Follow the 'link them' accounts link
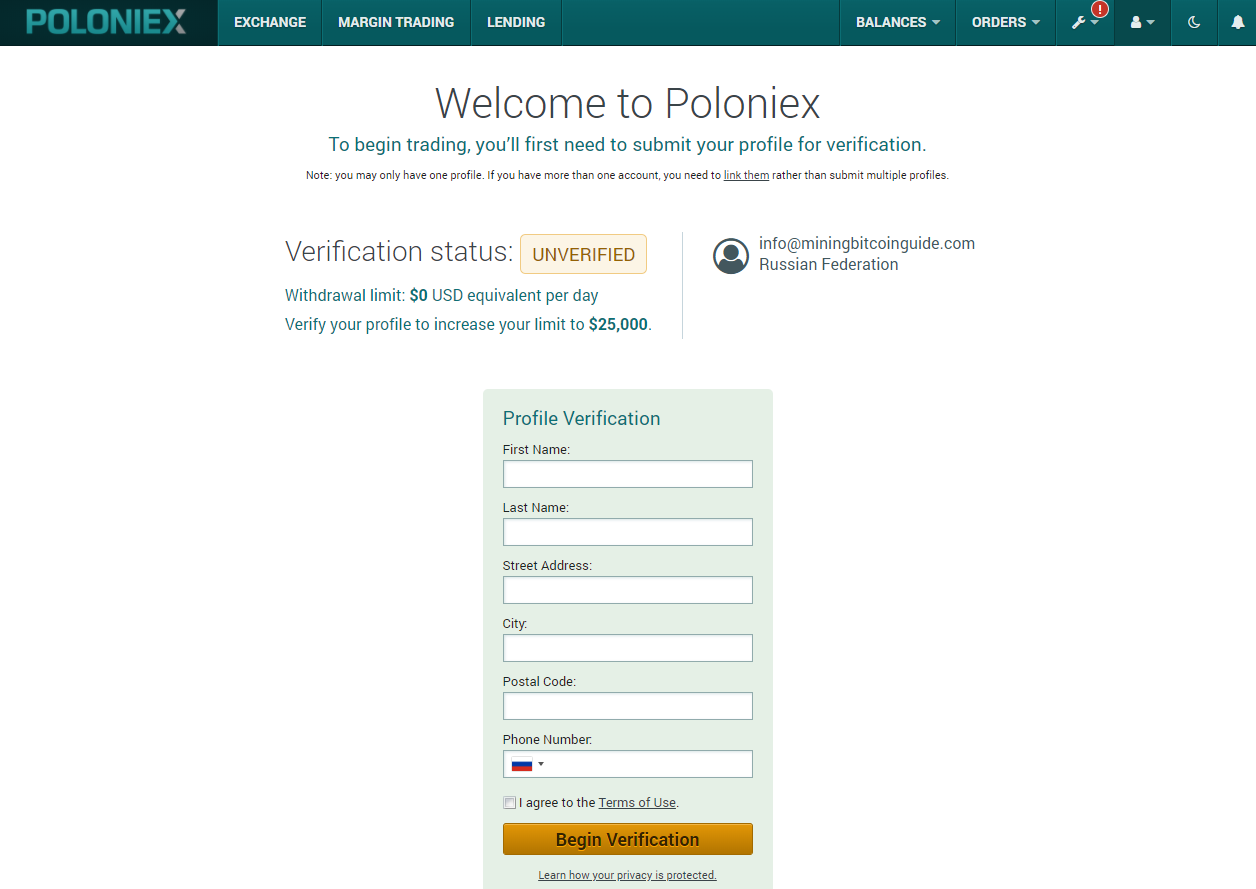This screenshot has height=889, width=1256. (x=746, y=175)
